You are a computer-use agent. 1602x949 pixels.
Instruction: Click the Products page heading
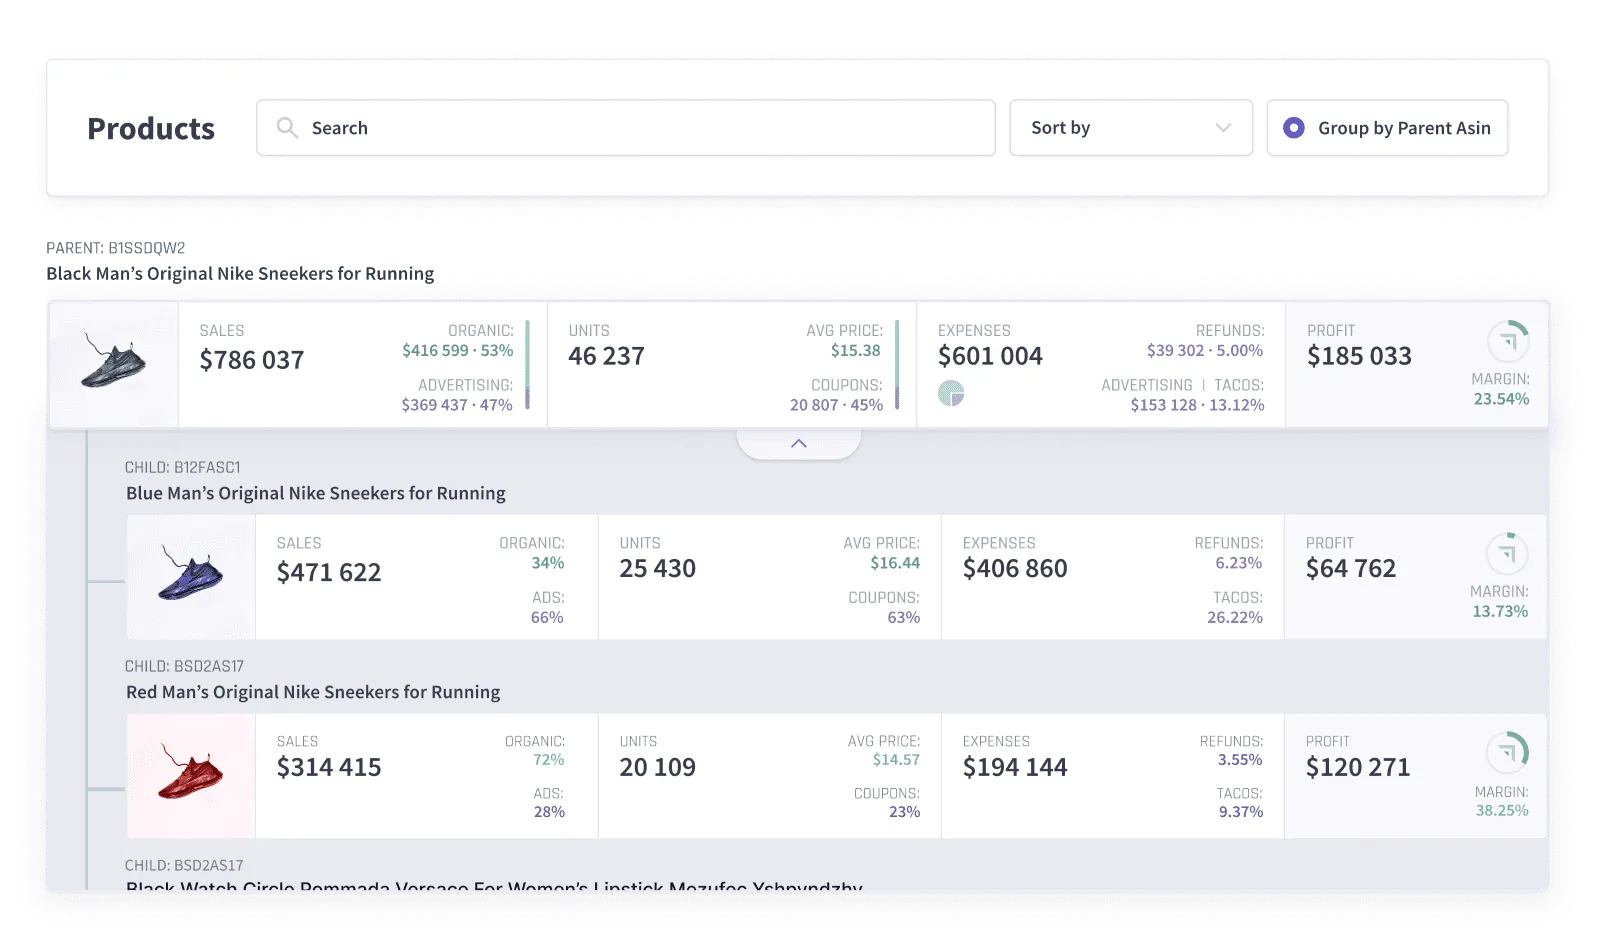[151, 129]
